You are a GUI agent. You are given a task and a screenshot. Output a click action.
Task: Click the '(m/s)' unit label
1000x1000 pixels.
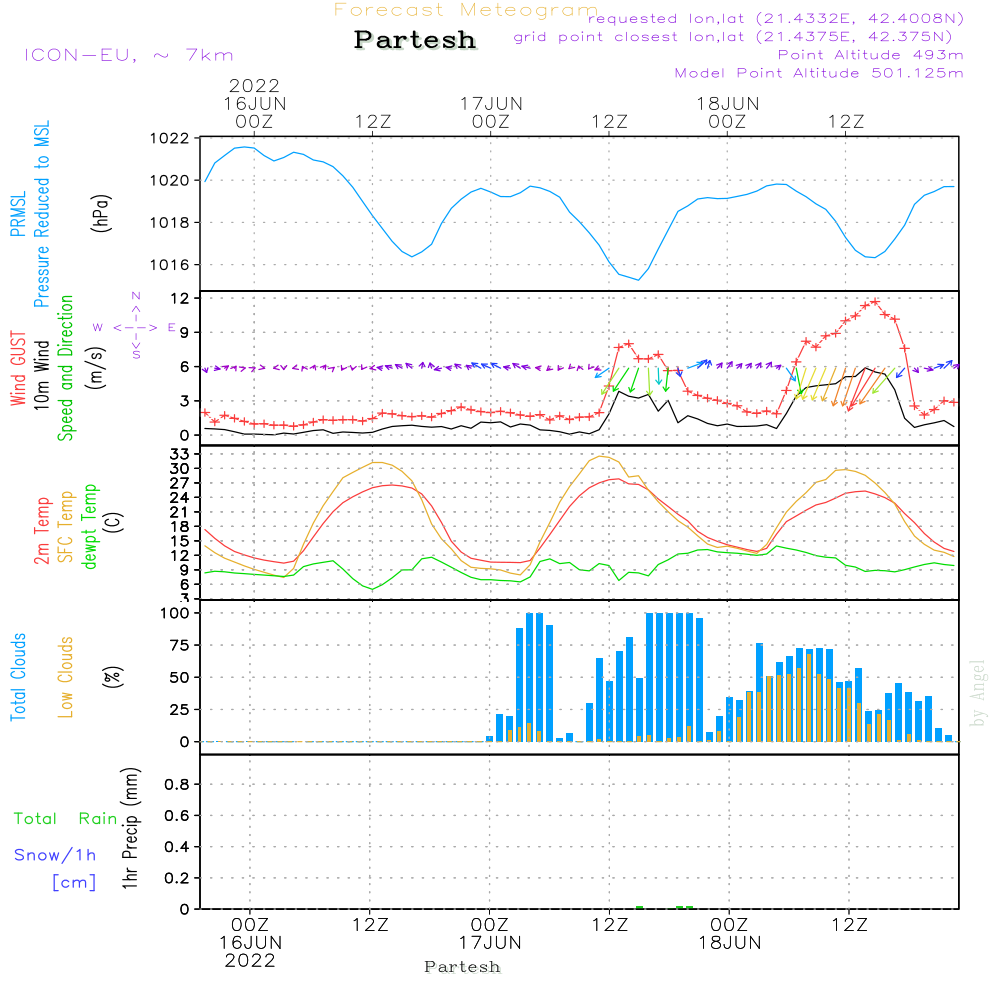click(96, 369)
